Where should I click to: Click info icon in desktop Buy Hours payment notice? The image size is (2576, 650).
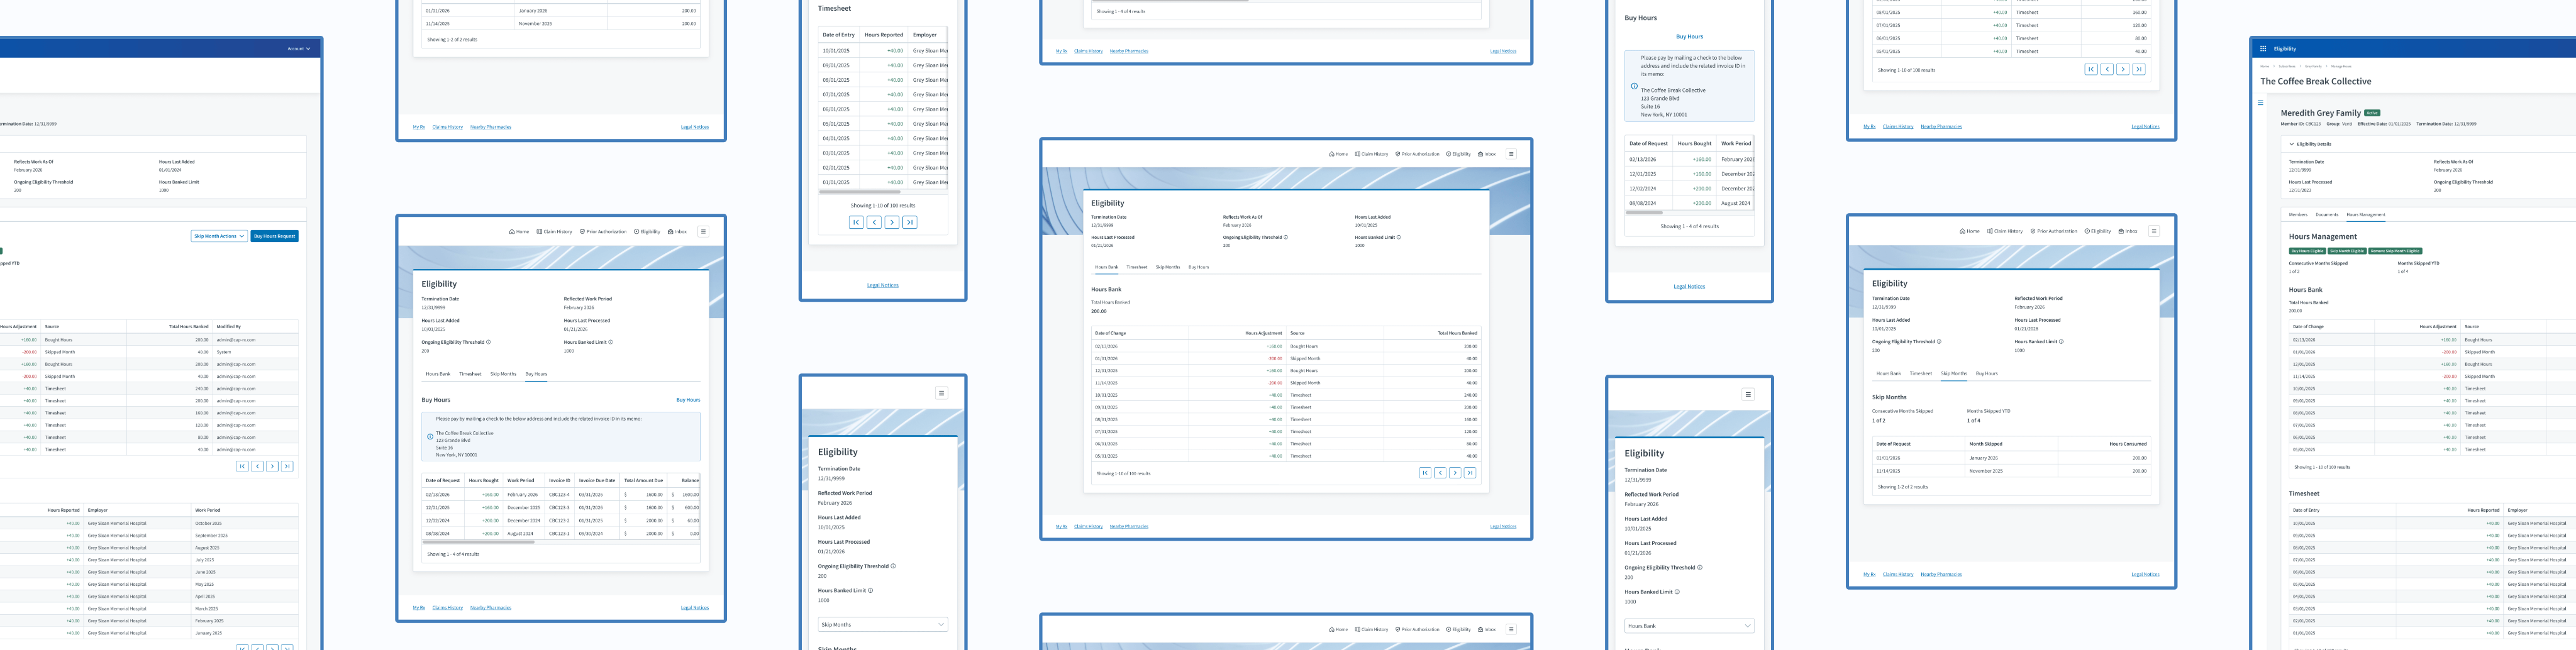tap(430, 436)
